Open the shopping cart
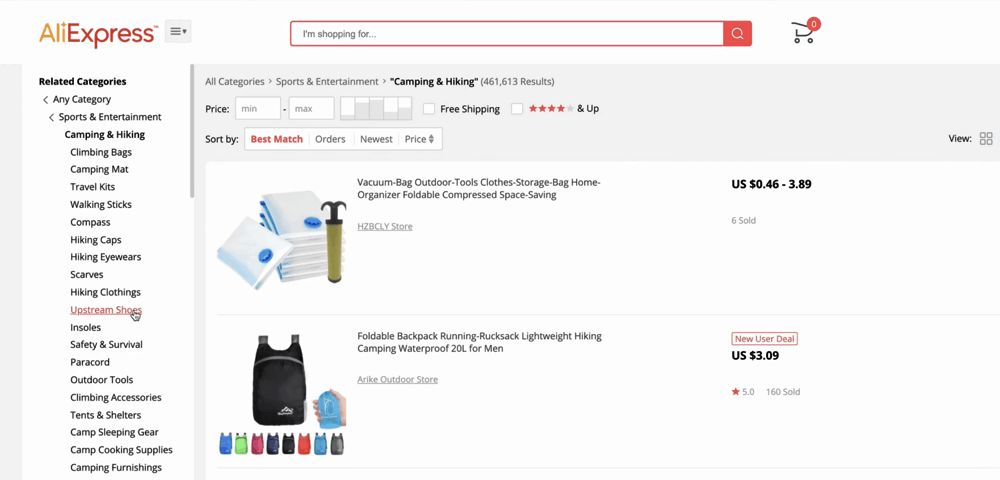Image resolution: width=1000 pixels, height=480 pixels. point(803,33)
